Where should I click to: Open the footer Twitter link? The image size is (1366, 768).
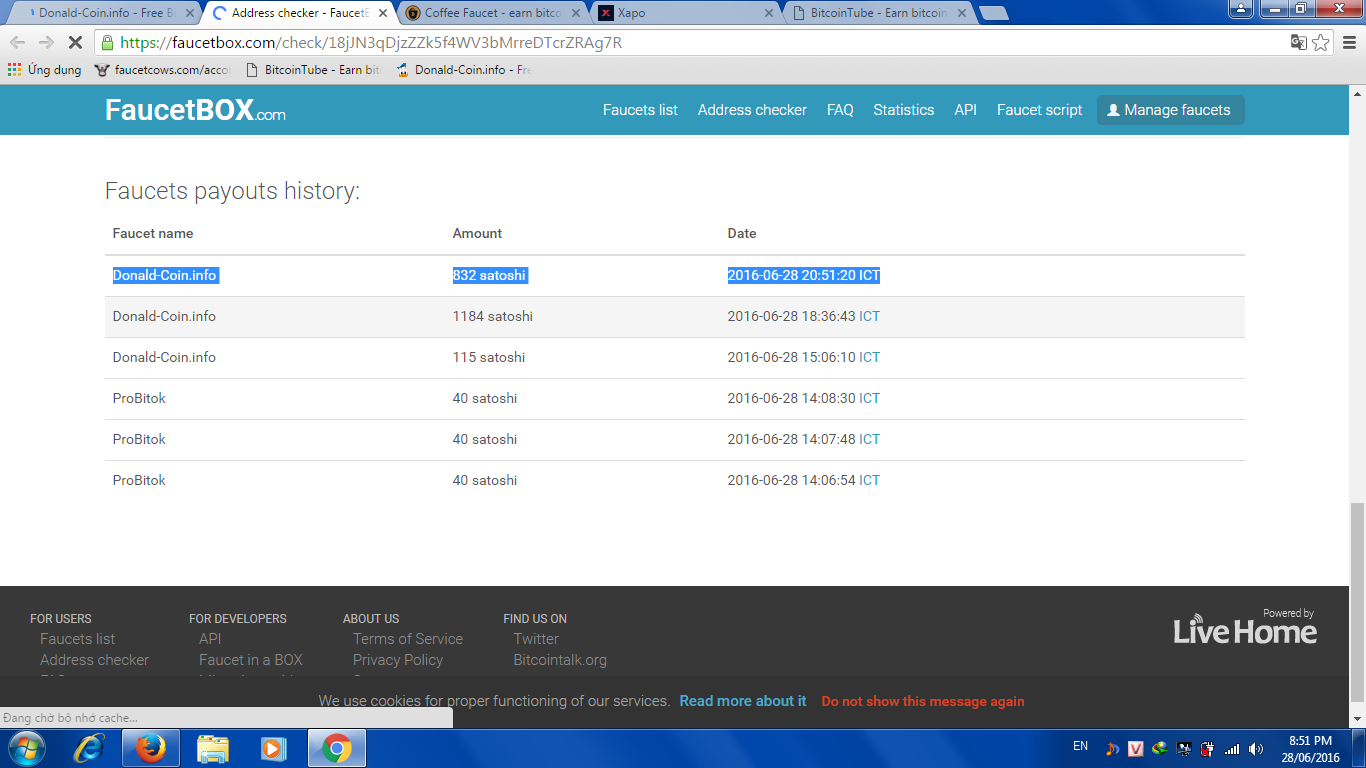(x=536, y=639)
